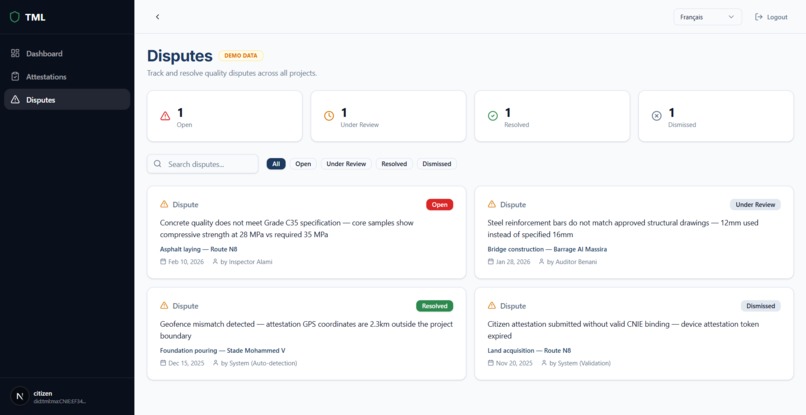Click person icon beside System (Validation)
Image resolution: width=806 pixels, height=415 pixels.
[544, 363]
